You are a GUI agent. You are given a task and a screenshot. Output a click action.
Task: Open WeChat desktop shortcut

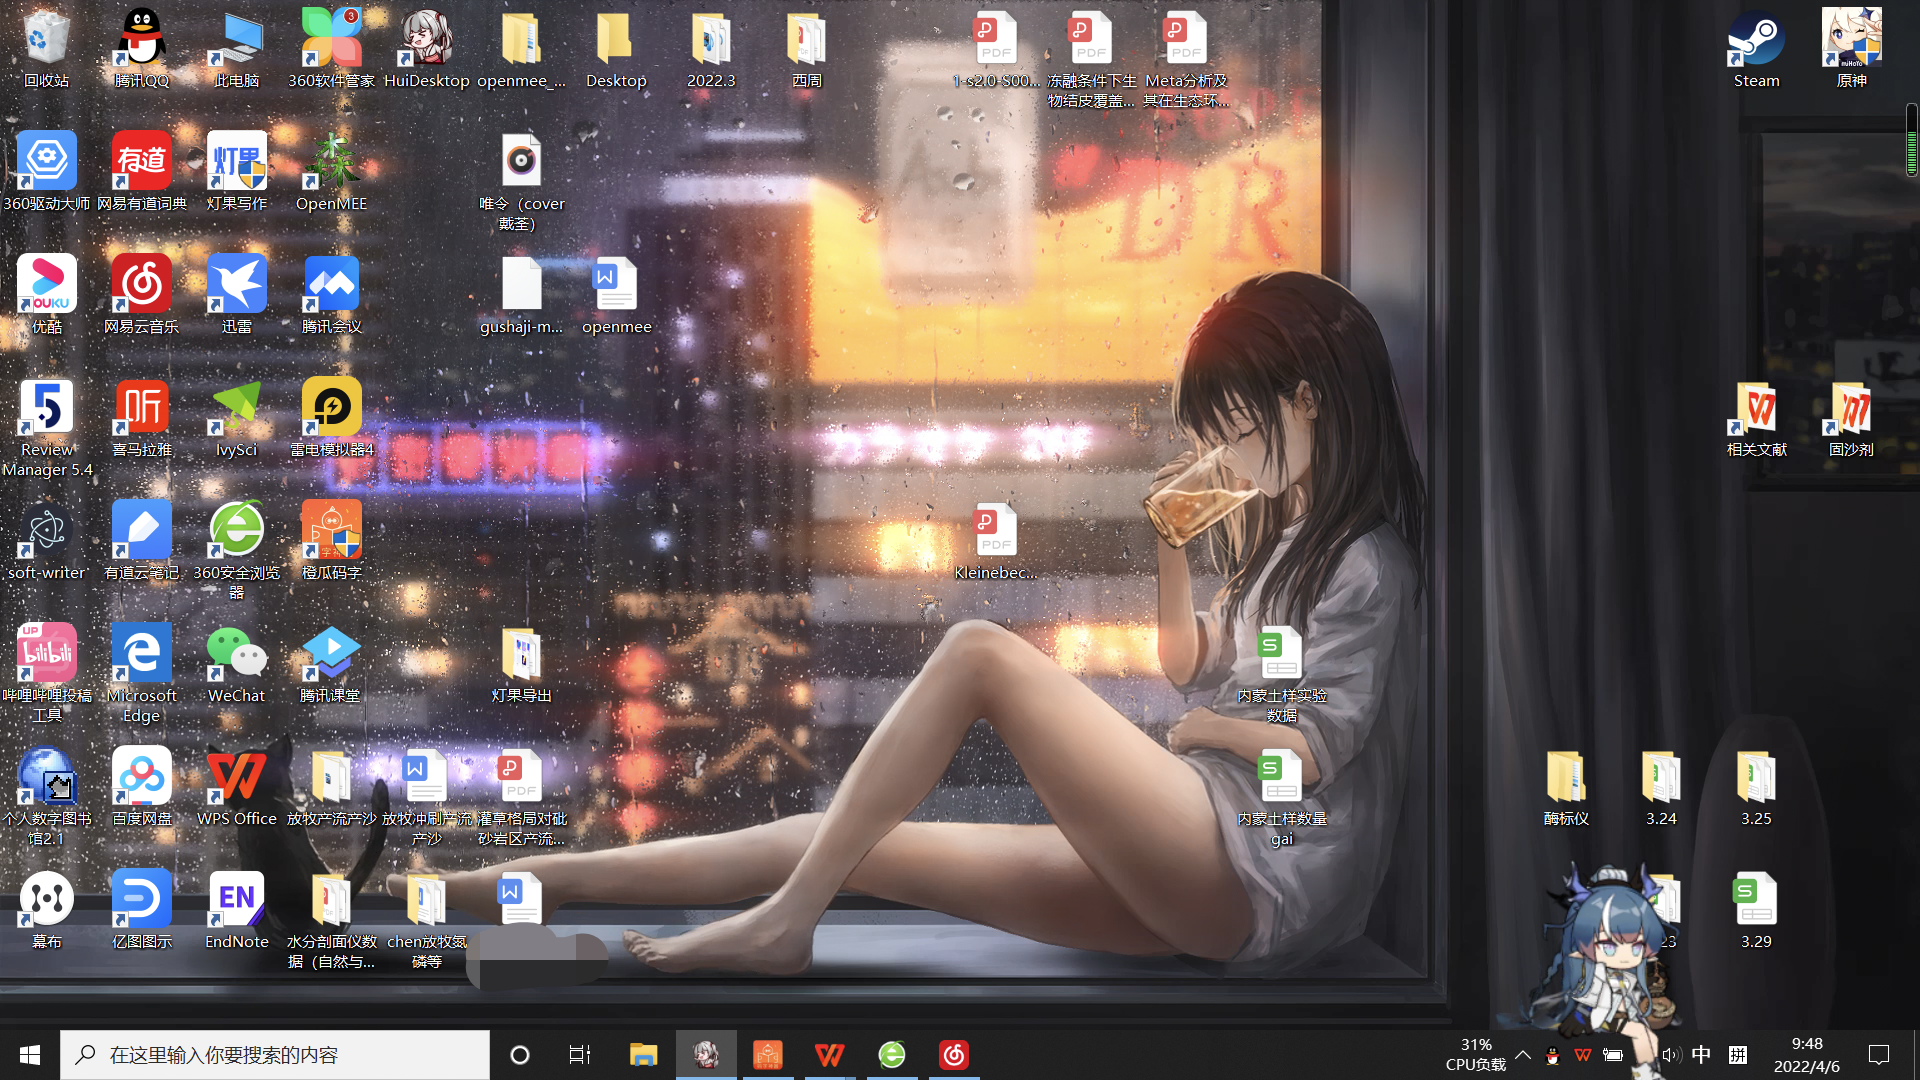click(236, 664)
